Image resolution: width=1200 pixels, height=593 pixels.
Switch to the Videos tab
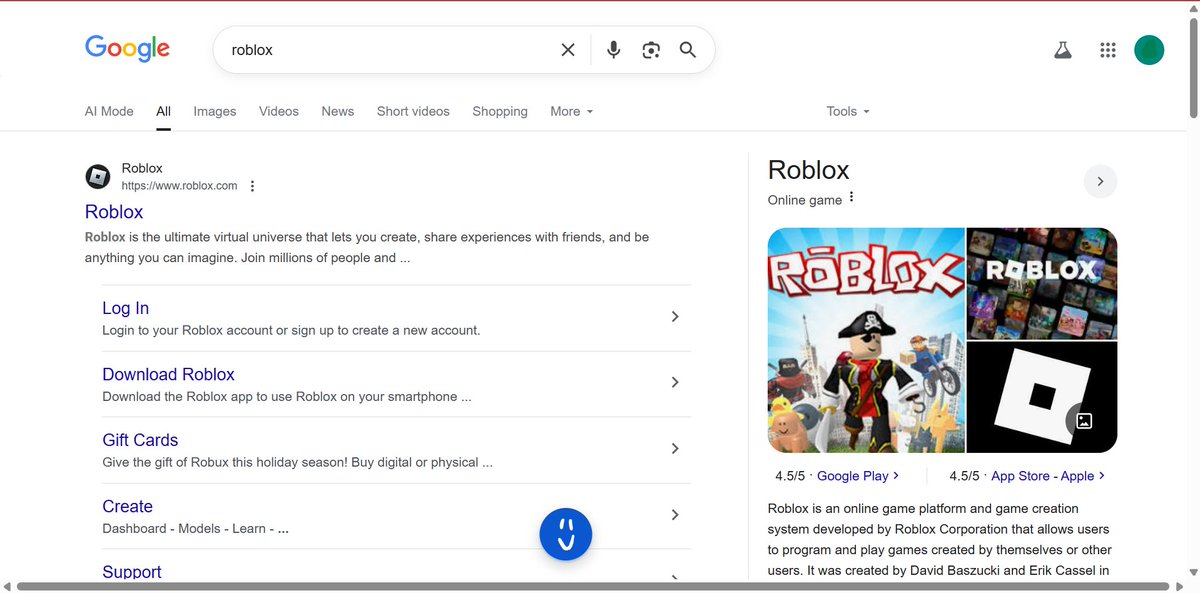[x=279, y=111]
